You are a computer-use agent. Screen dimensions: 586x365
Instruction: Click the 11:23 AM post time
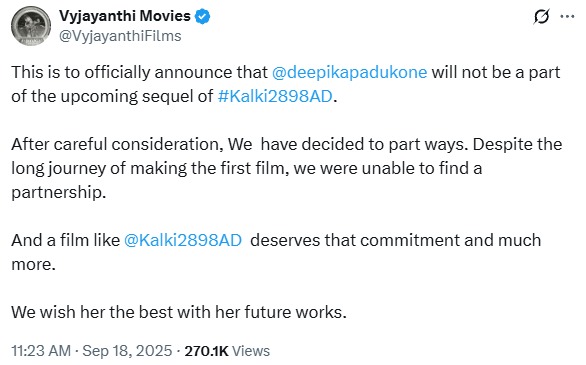(41, 351)
